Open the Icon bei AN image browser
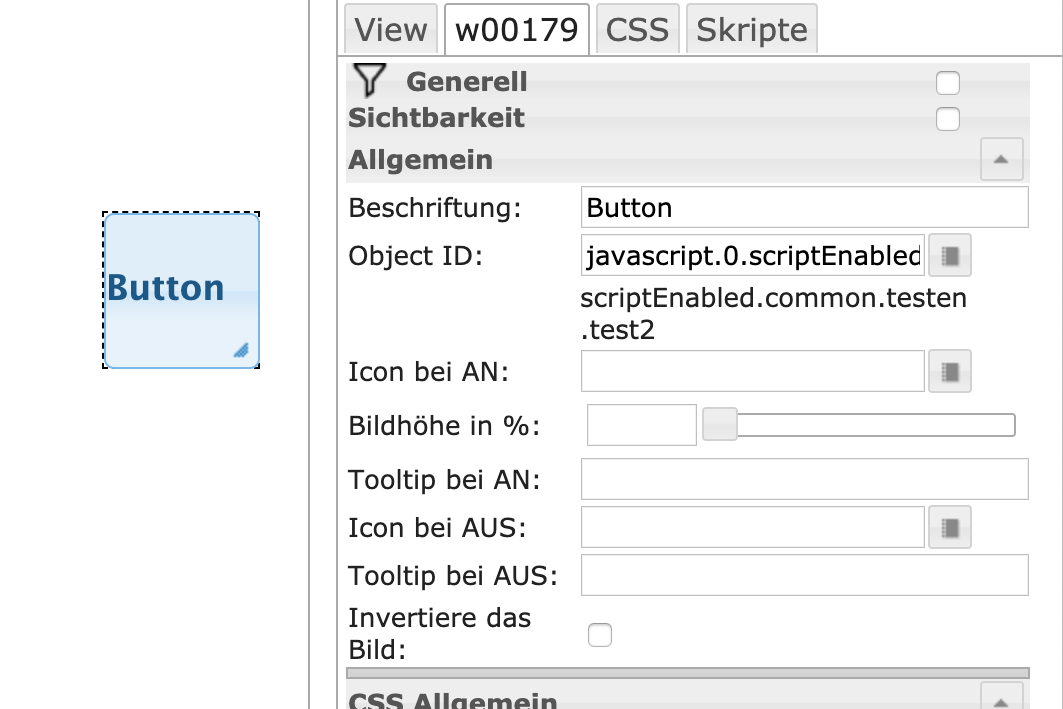The height and width of the screenshot is (709, 1063). tap(950, 371)
